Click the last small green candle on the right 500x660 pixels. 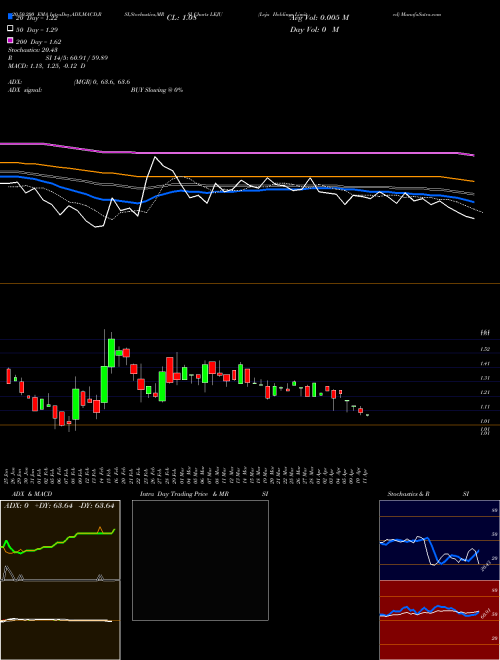[x=367, y=415]
